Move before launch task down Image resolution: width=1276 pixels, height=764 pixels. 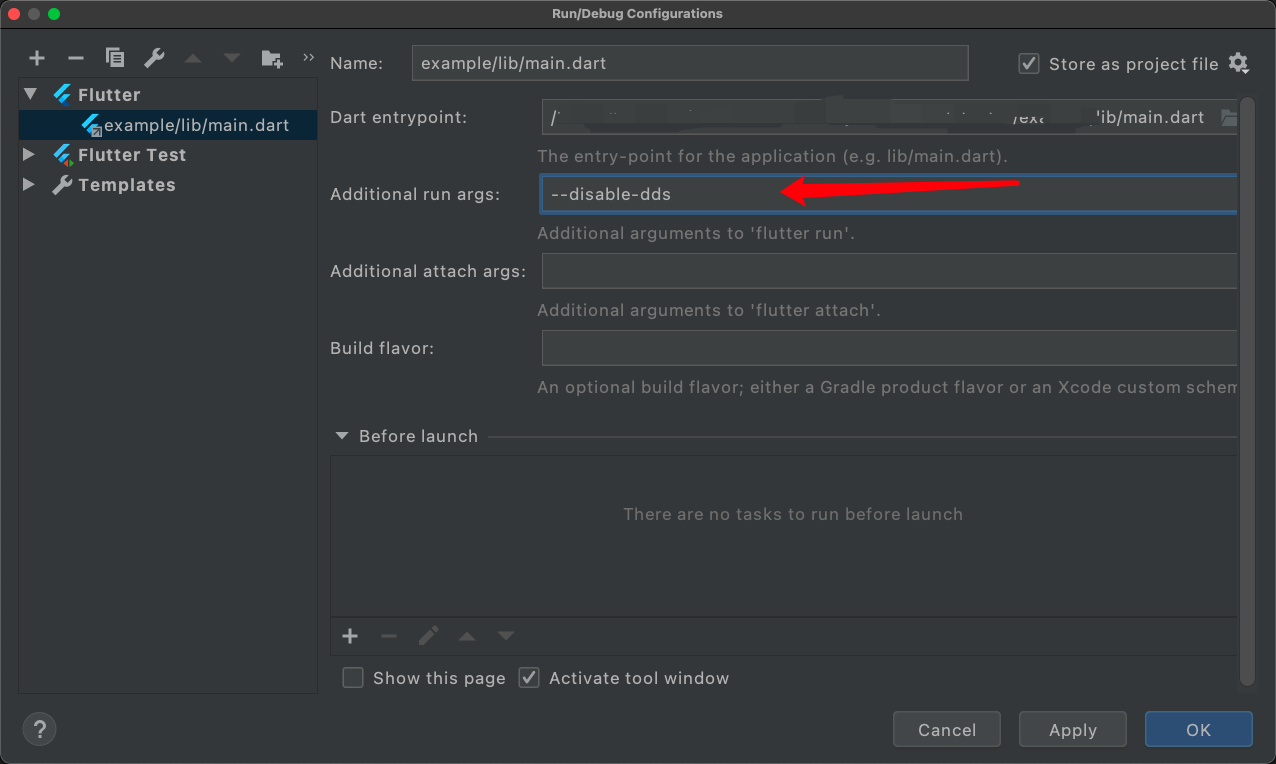tap(506, 636)
